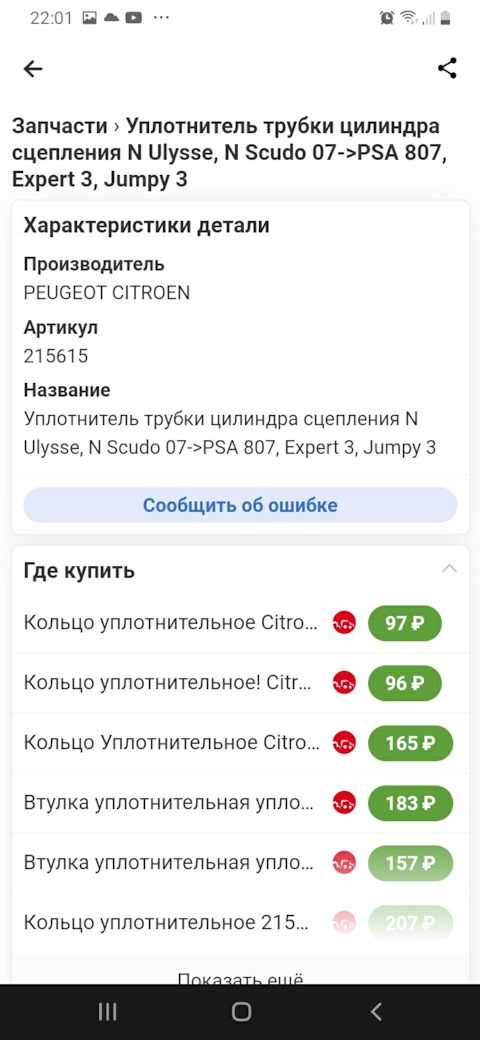Tap Показать ещё to show more offers
The image size is (480, 1040).
240,978
